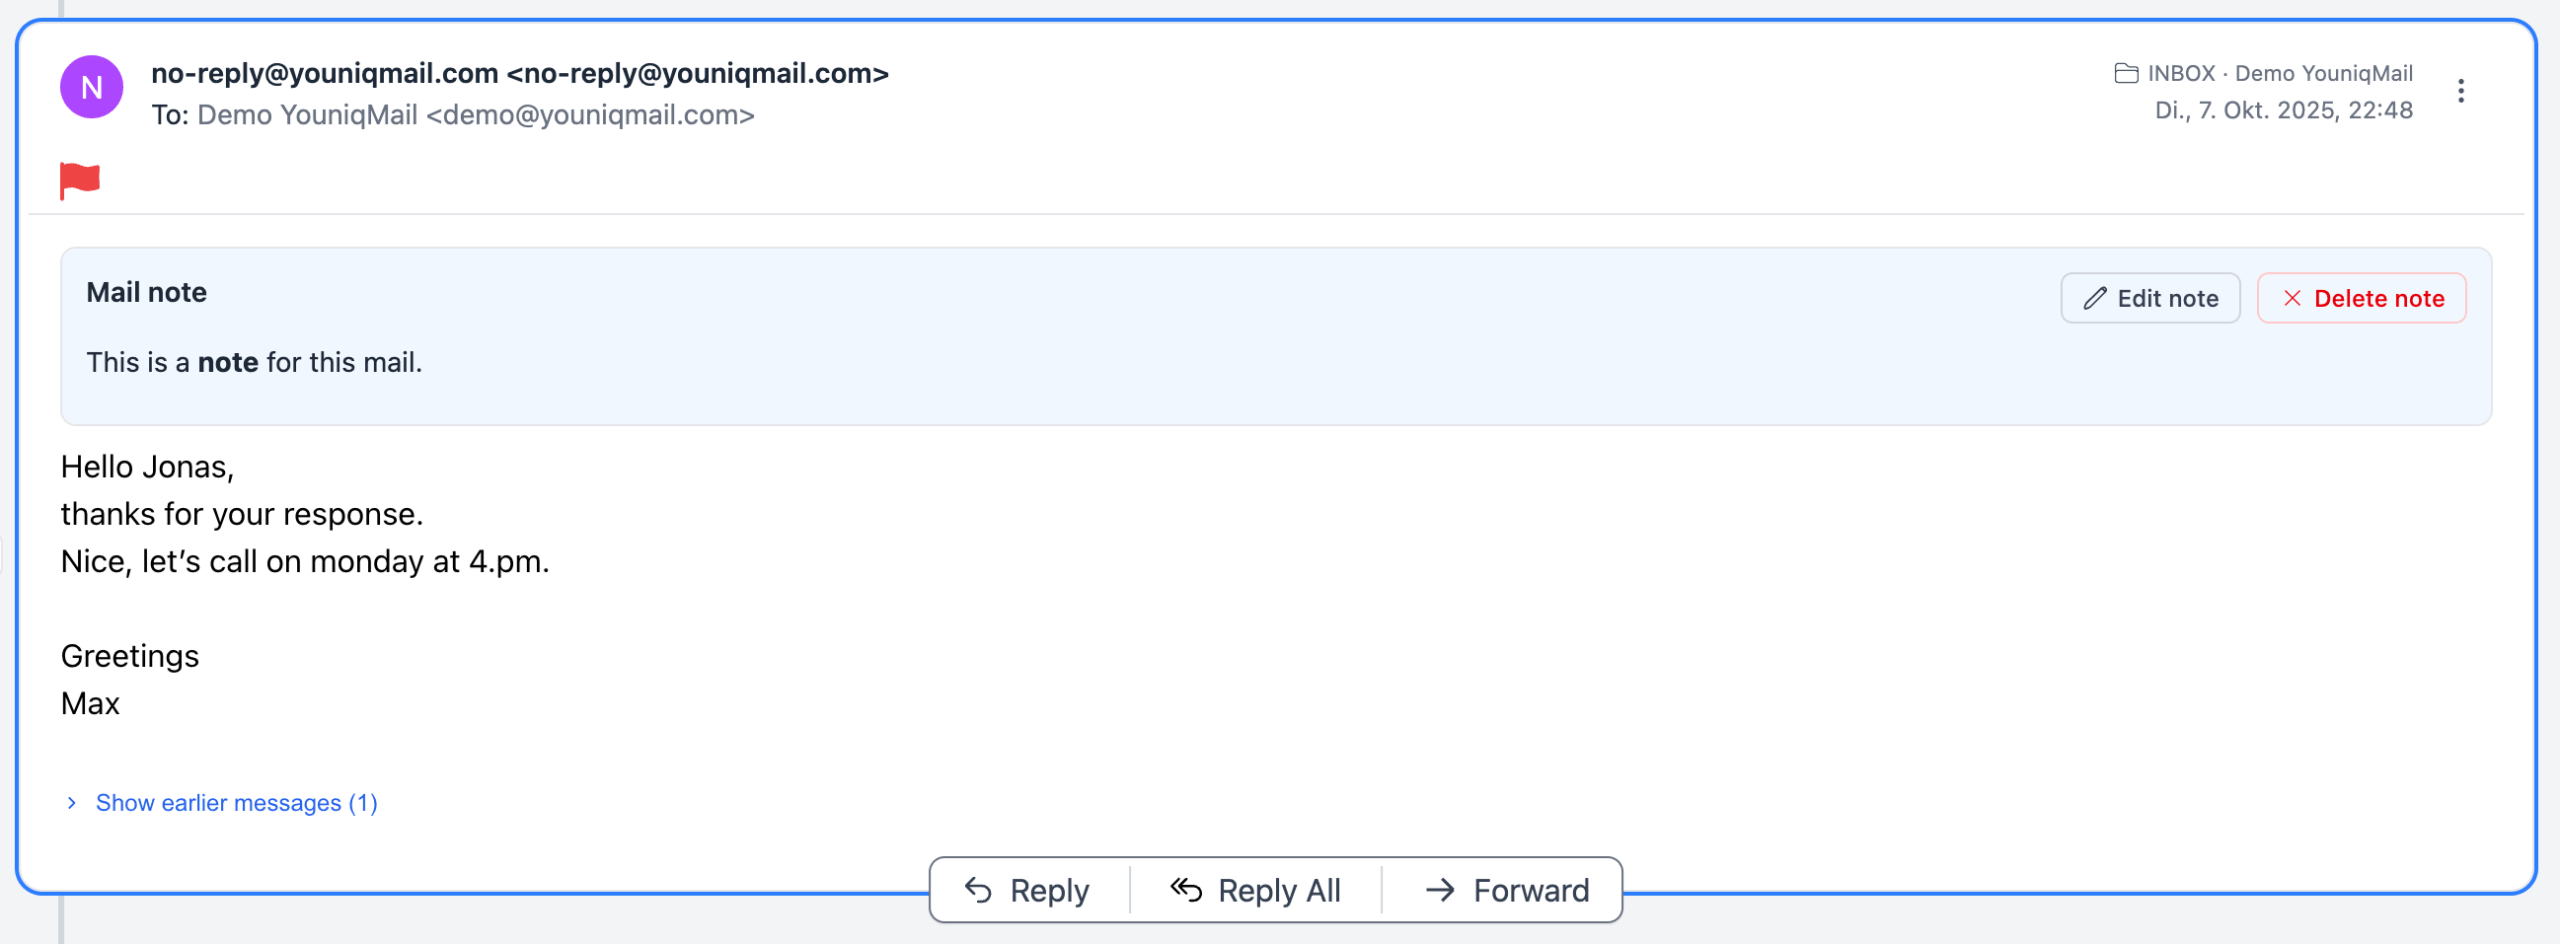Click the mail date Di., 7. Okt. 2025
This screenshot has height=944, width=2560.
click(x=2283, y=110)
